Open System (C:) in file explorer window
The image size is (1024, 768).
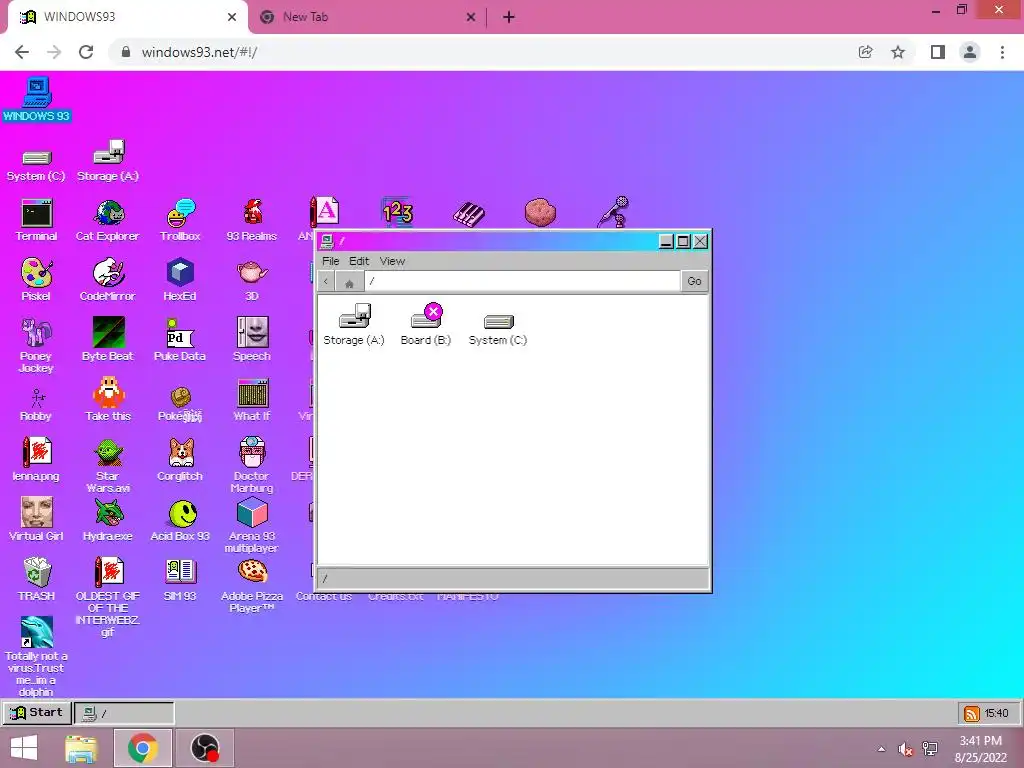coord(498,330)
